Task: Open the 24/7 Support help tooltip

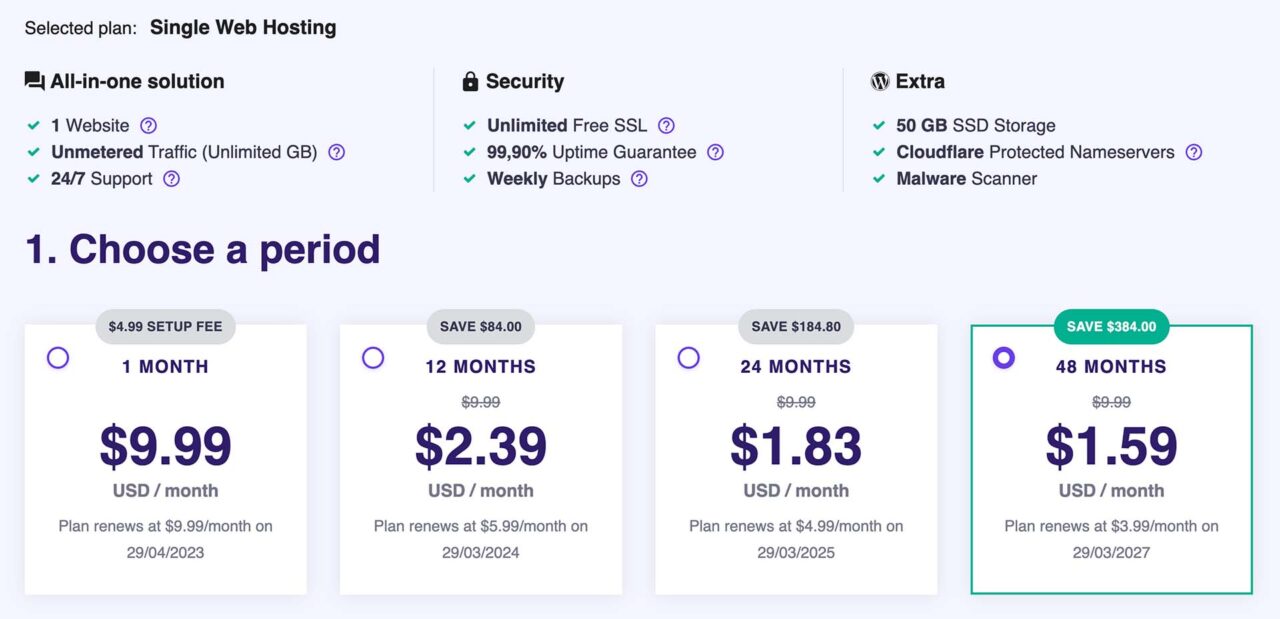Action: pyautogui.click(x=169, y=180)
